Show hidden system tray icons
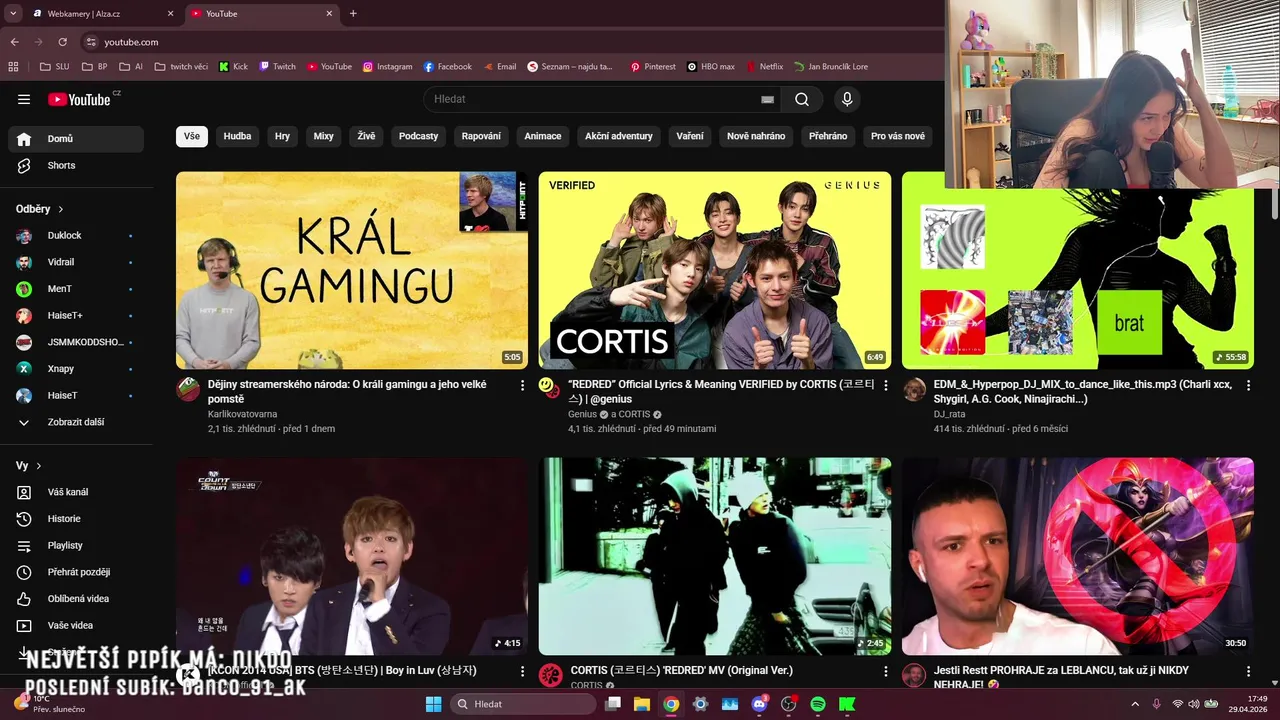This screenshot has height=720, width=1280. point(1134,704)
